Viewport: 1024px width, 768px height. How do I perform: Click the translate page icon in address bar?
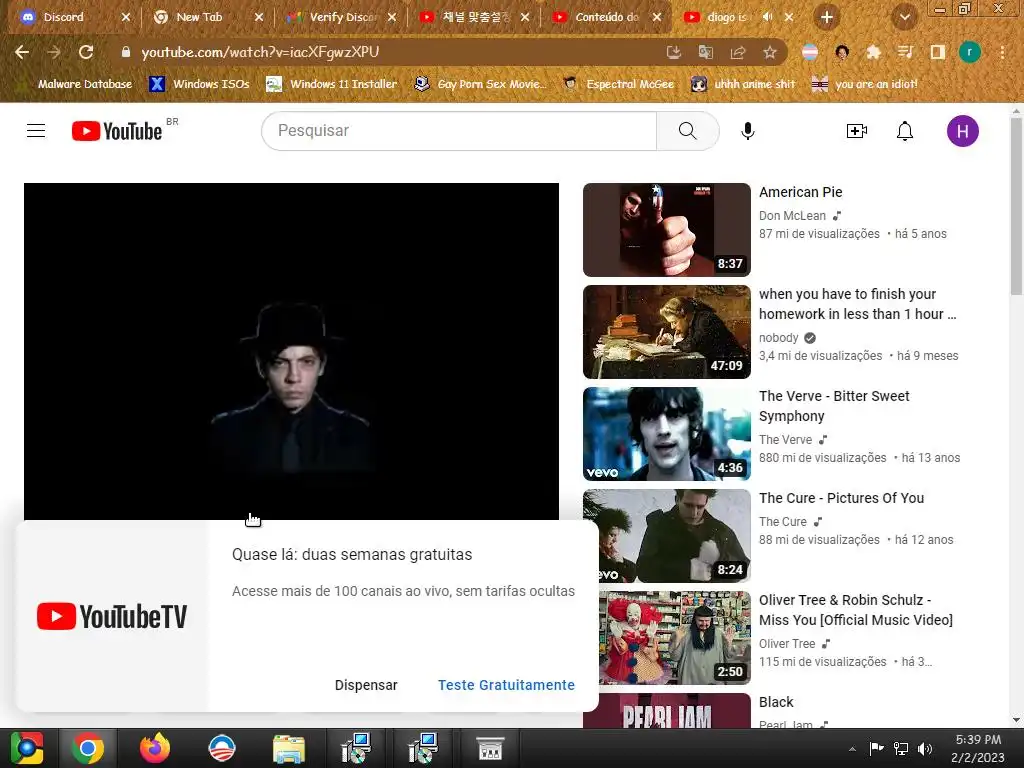[706, 52]
